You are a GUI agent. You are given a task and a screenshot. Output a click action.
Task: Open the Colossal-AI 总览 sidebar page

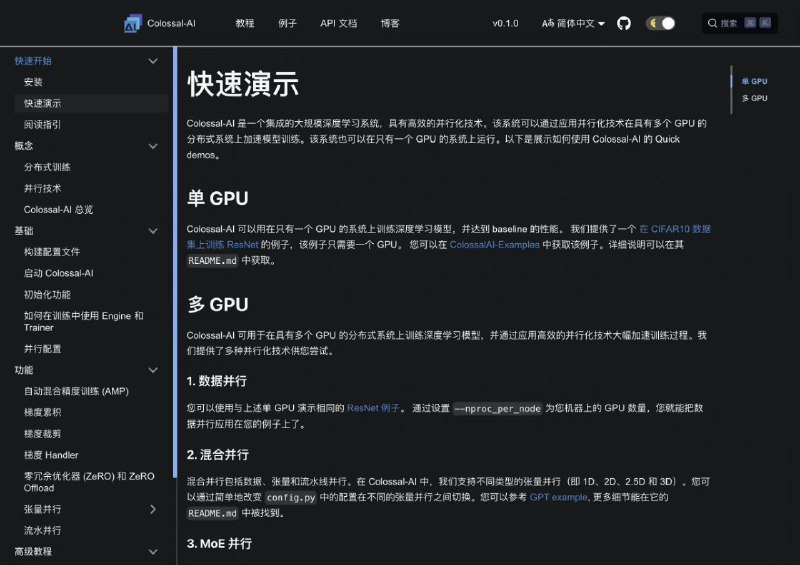click(x=58, y=210)
